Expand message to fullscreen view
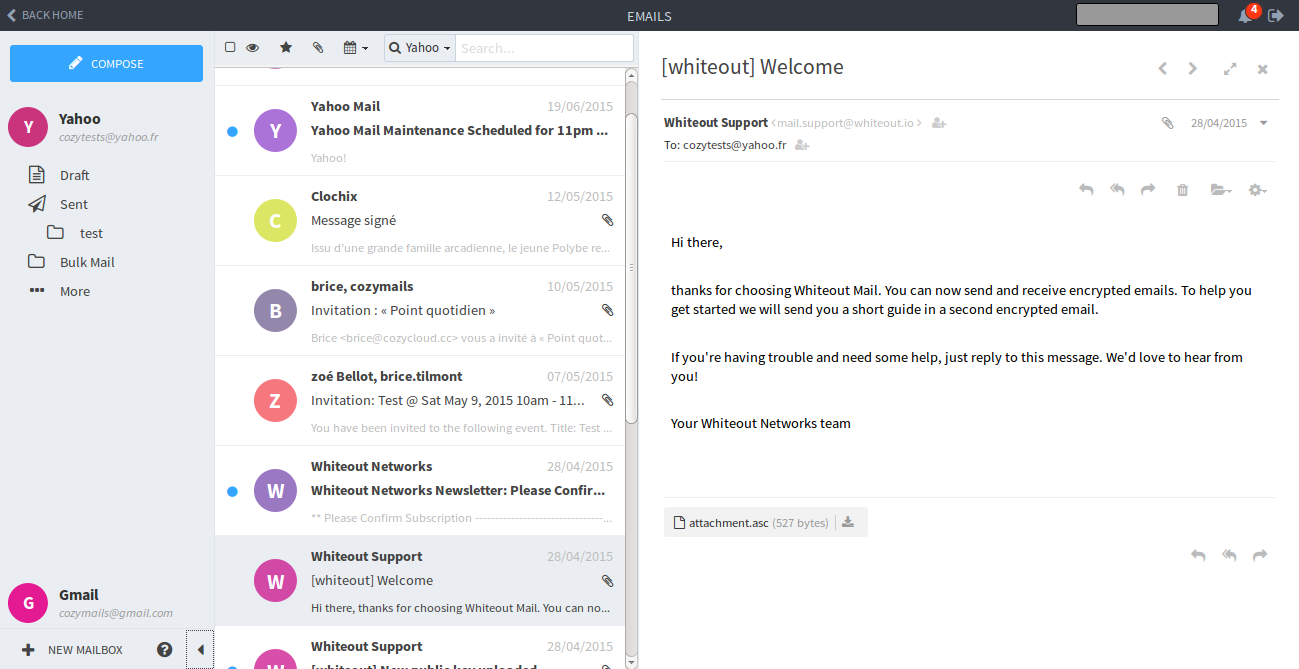 [x=1230, y=68]
